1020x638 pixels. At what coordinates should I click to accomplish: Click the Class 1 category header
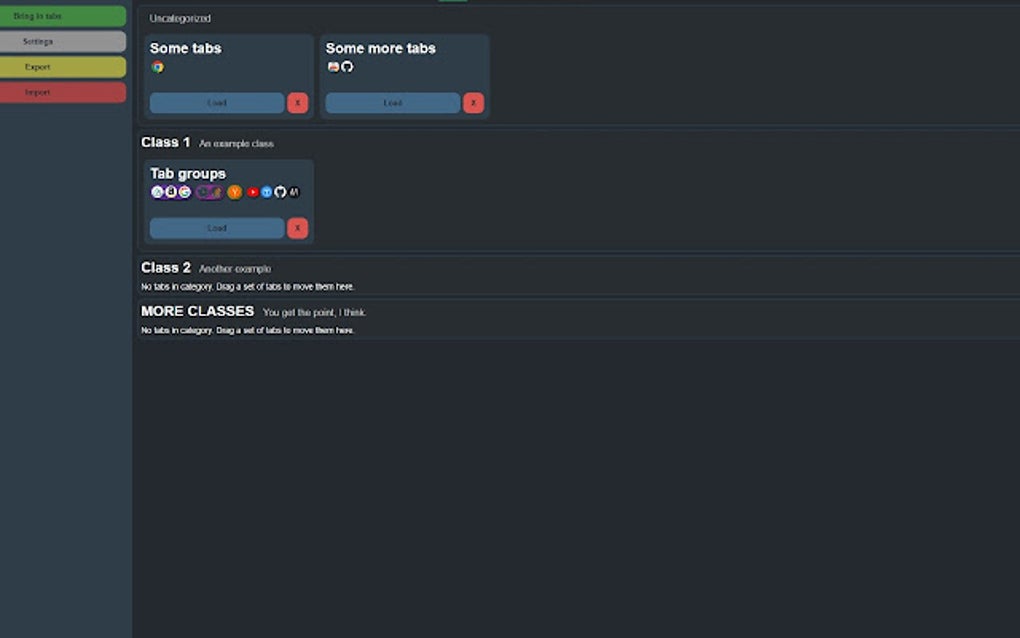pos(165,142)
